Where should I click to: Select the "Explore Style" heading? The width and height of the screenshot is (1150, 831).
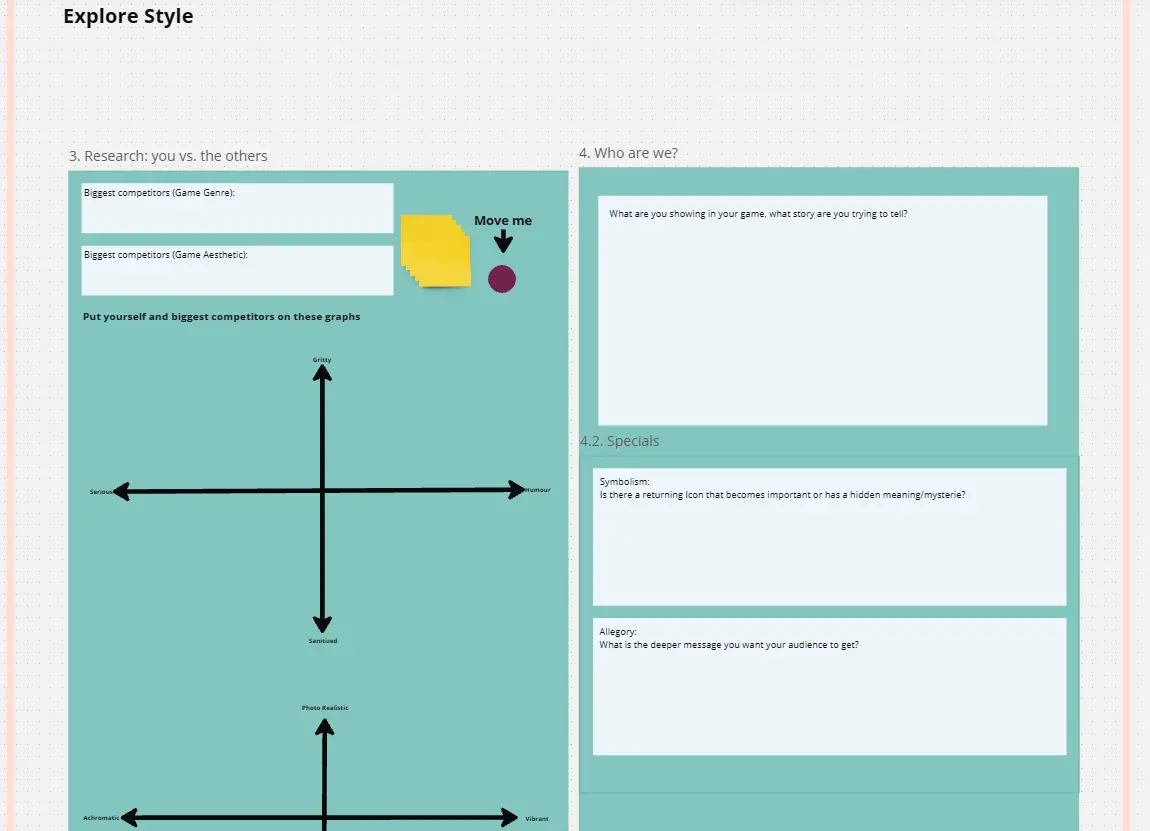128,17
